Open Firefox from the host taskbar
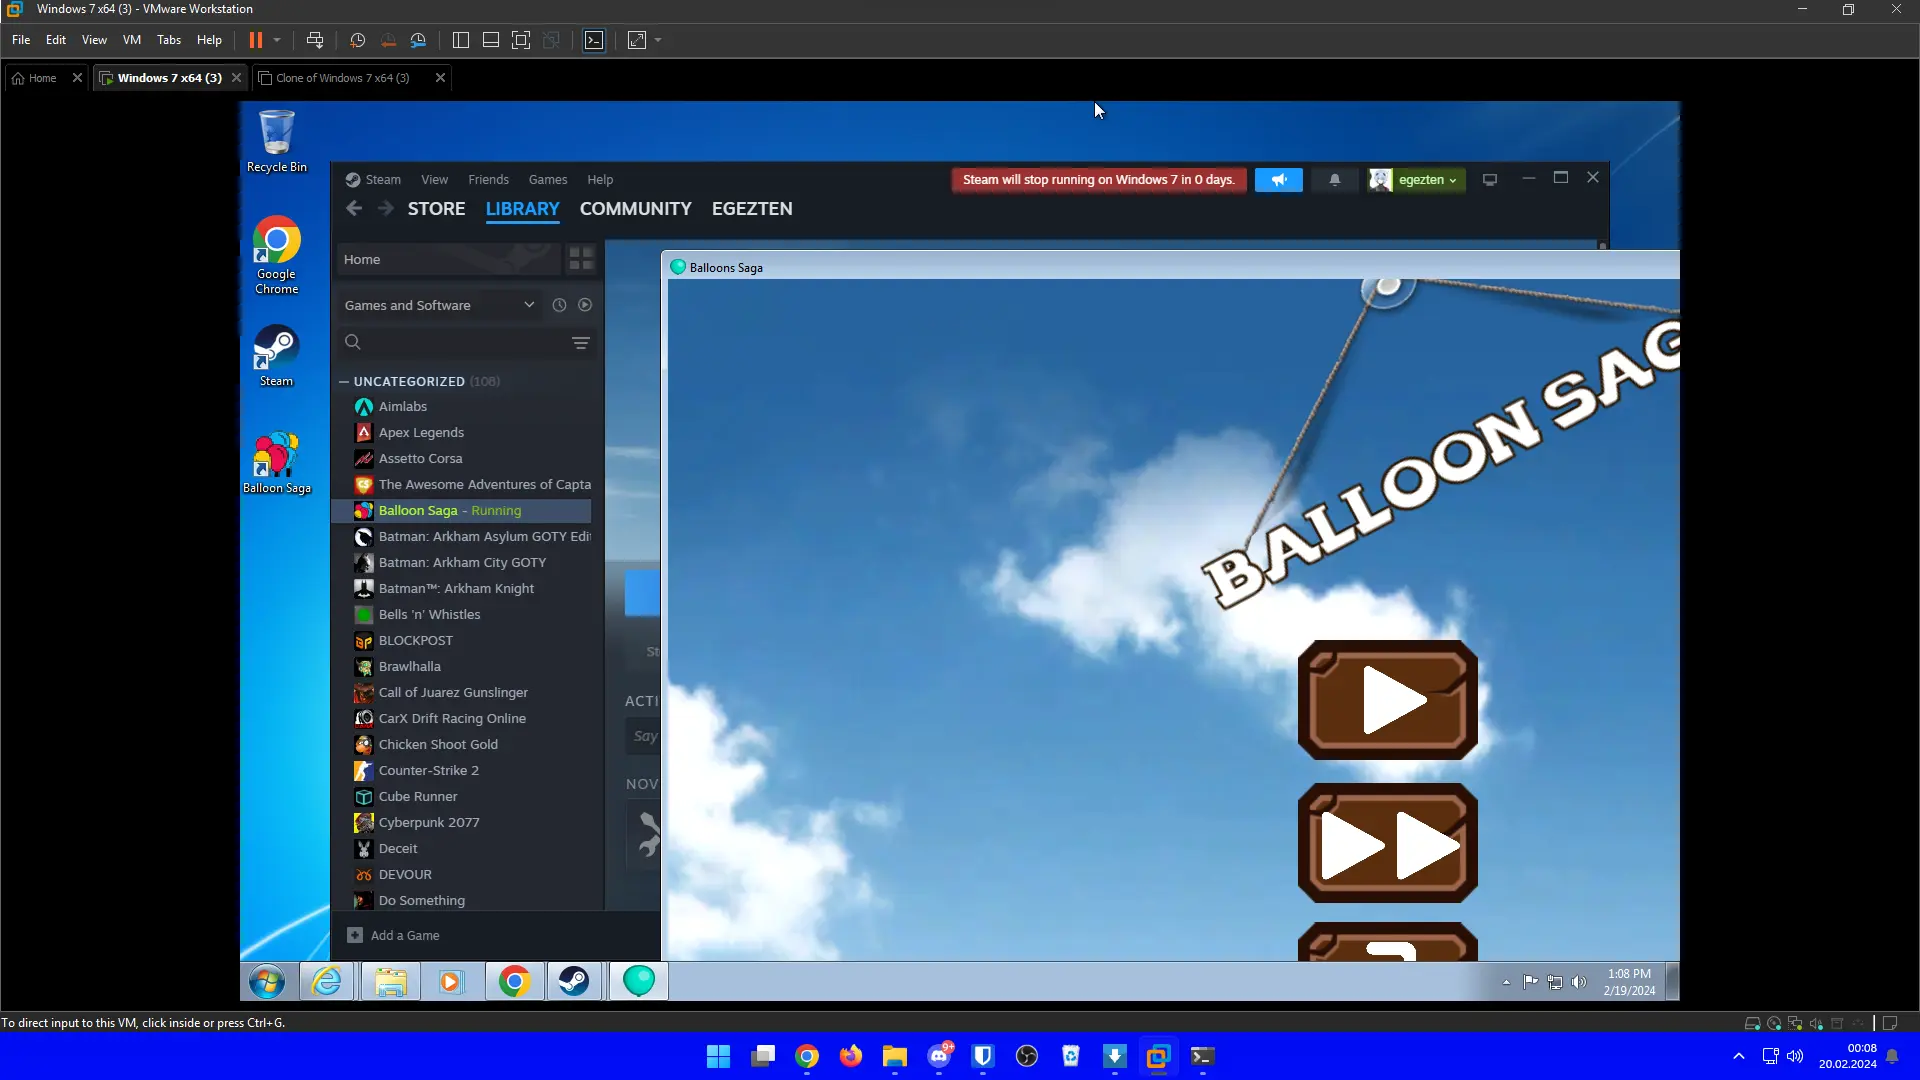 coord(851,1057)
